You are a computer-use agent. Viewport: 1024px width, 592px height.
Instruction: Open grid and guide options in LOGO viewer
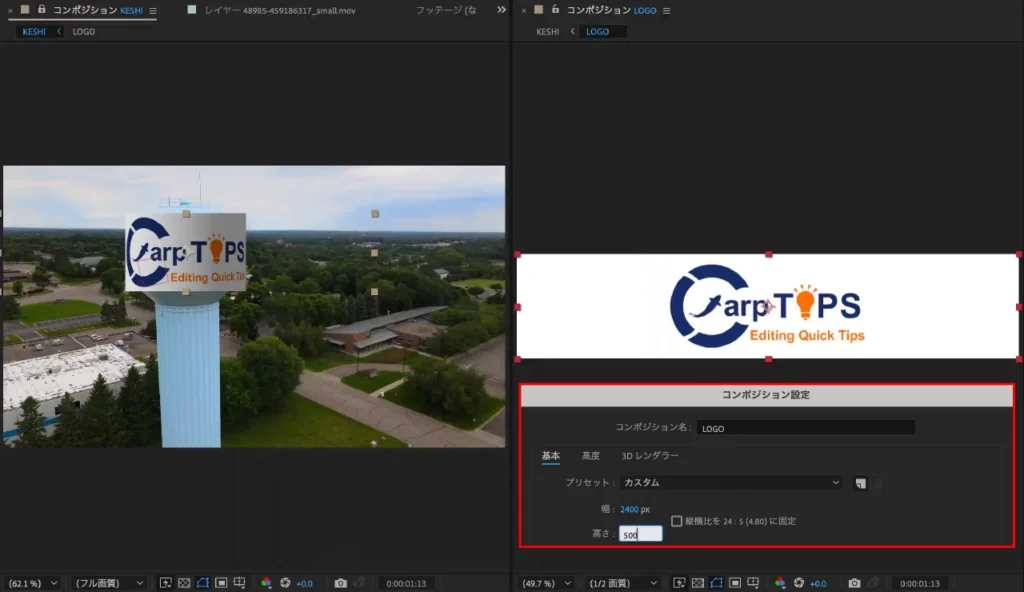point(754,583)
